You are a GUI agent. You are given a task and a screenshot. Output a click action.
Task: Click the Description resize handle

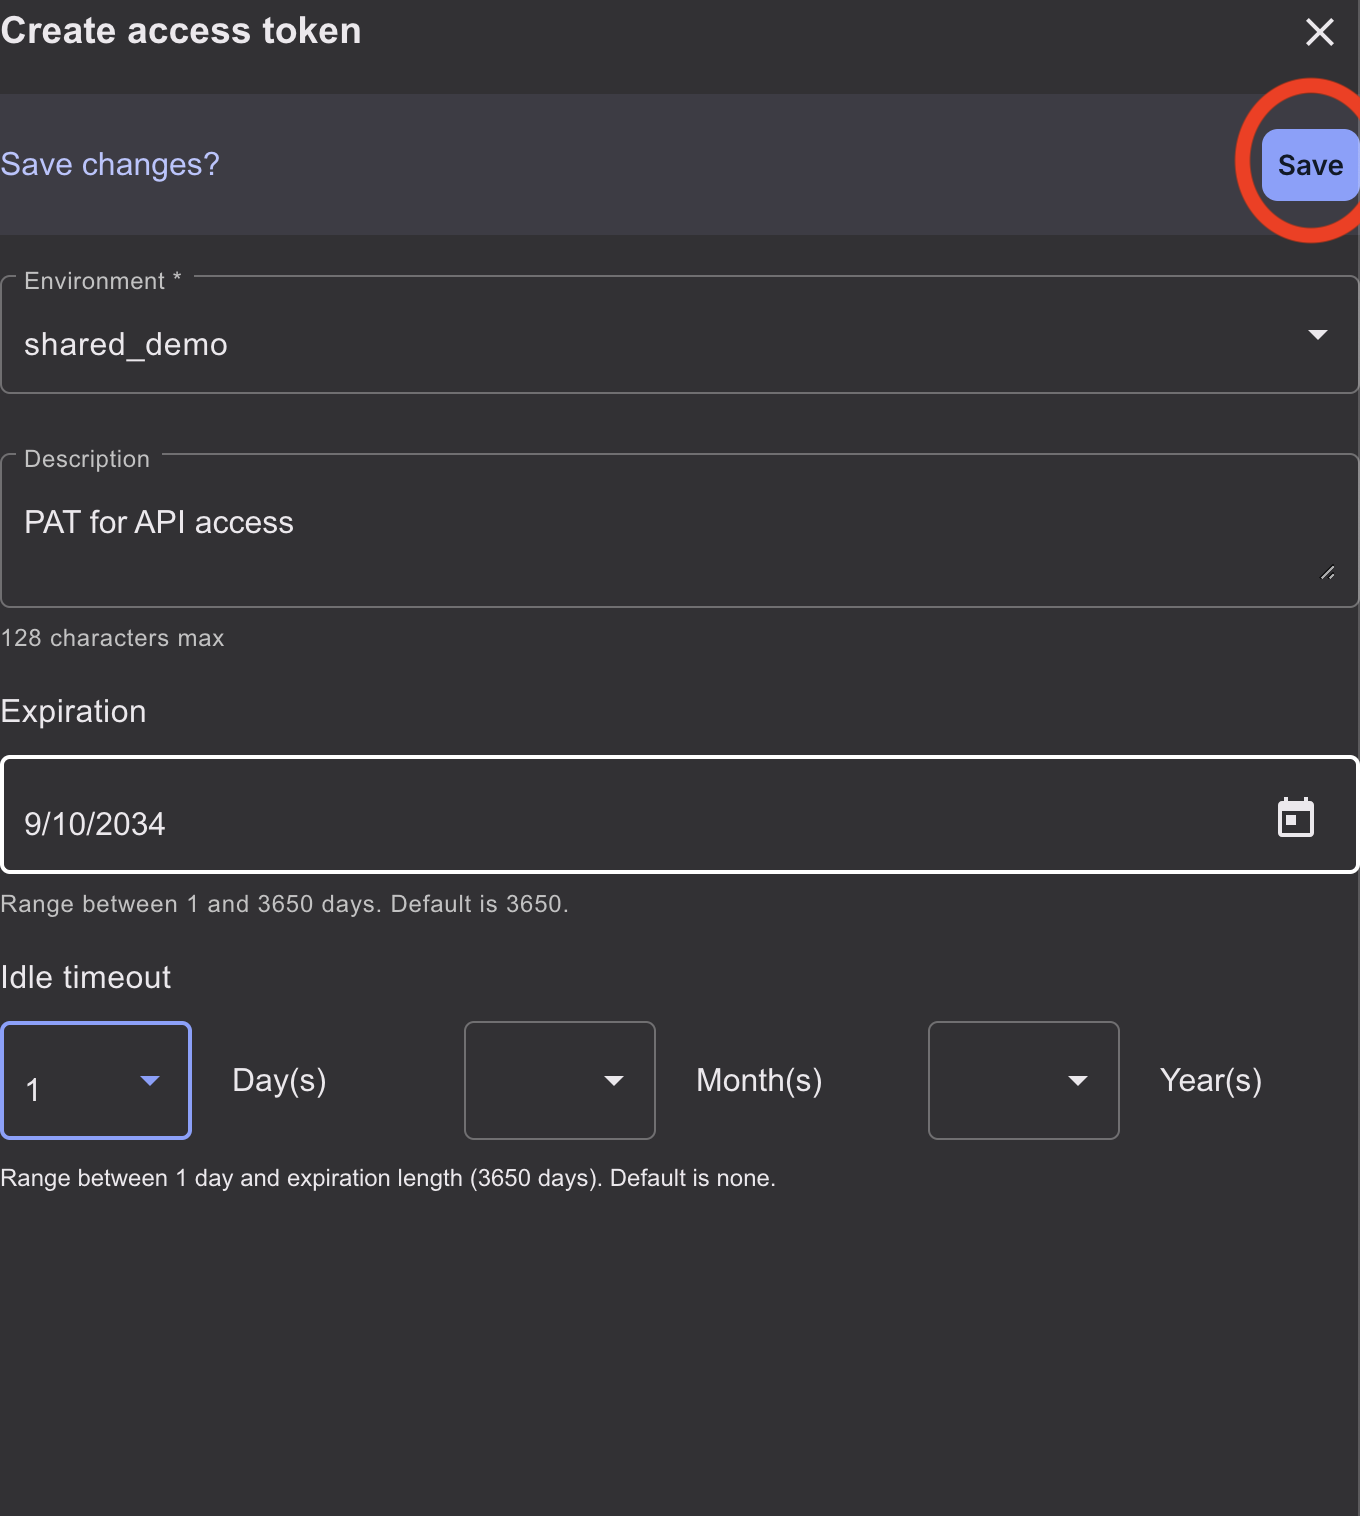(x=1328, y=573)
